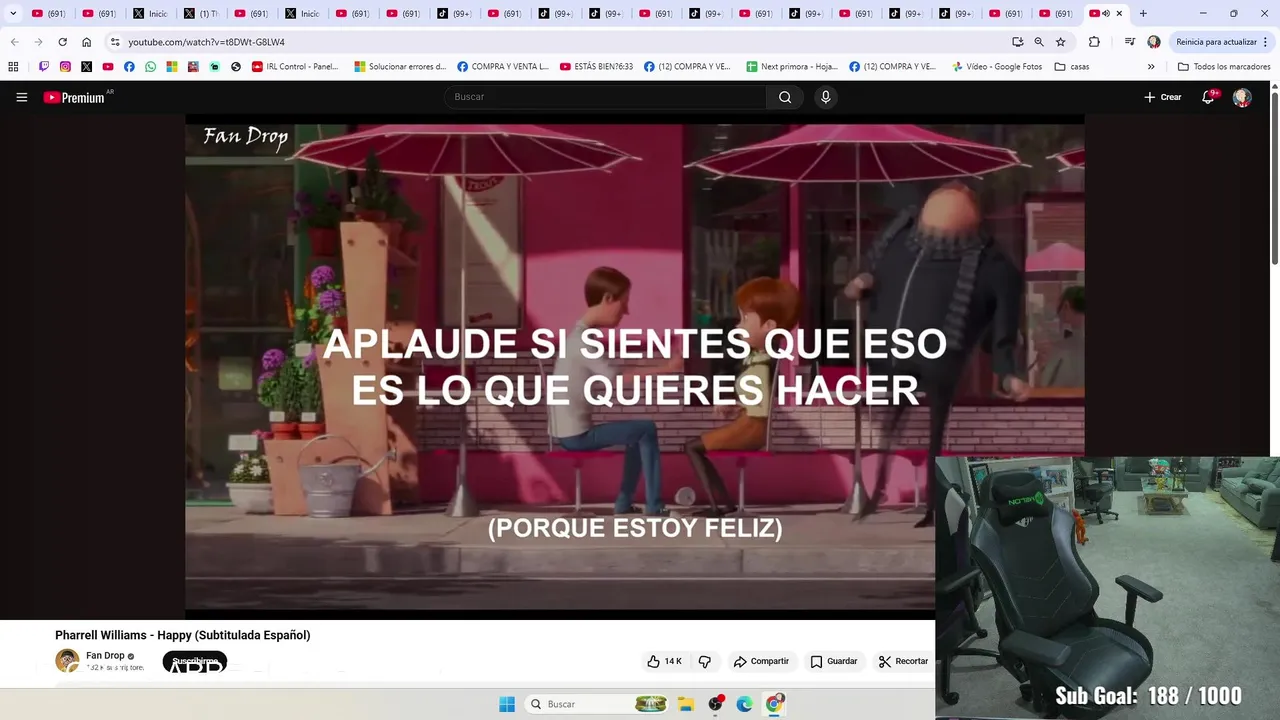Click Guardar to save the video
The image size is (1280, 720).
tap(833, 661)
